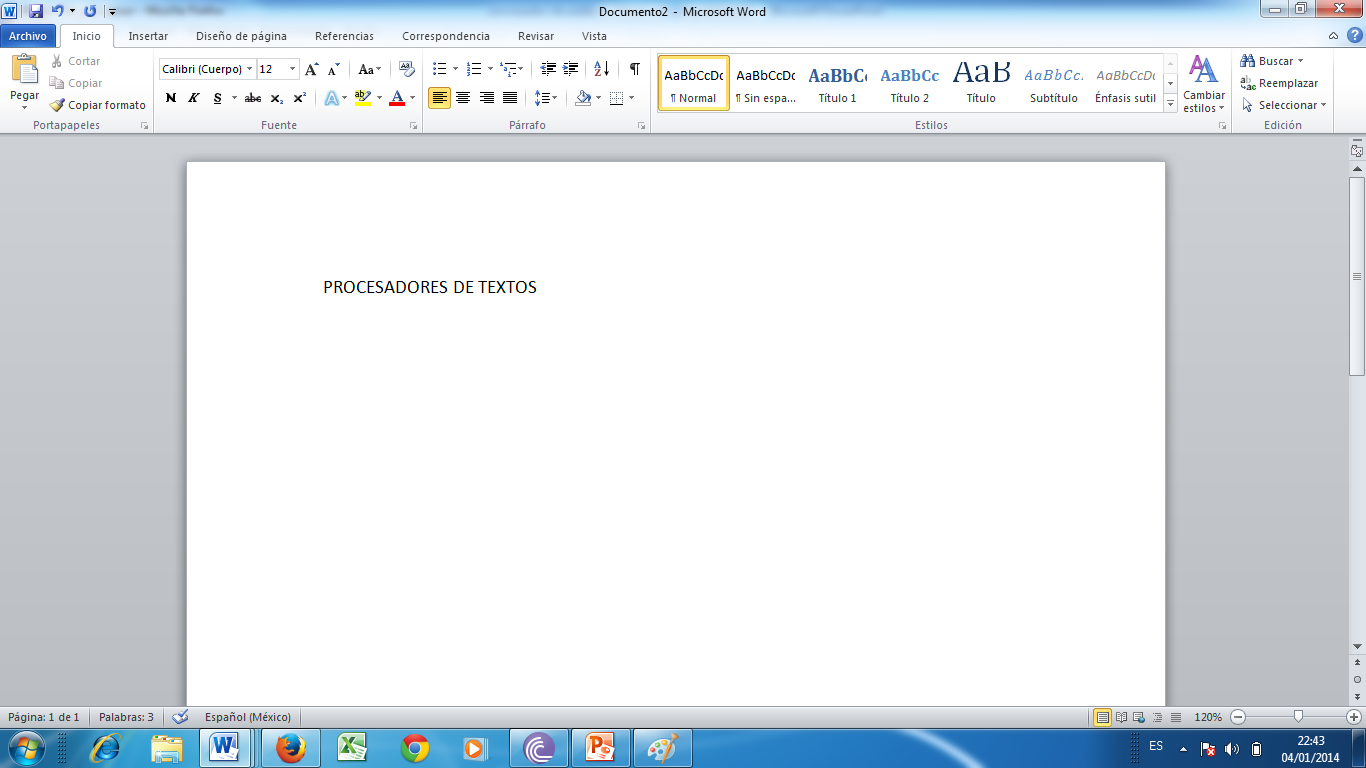Click the Reemplazar button

[1279, 83]
